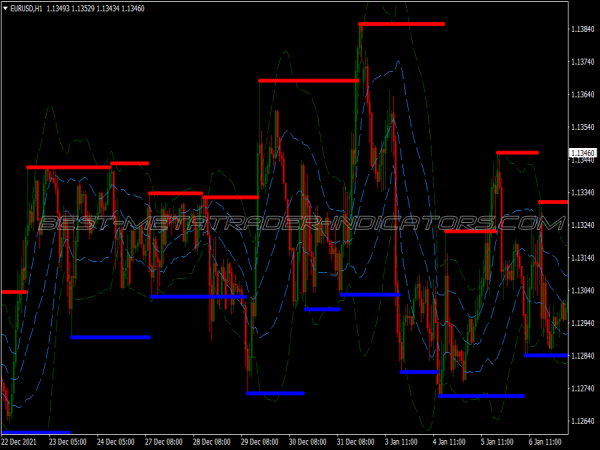Click the 6 Jan 11:00 time label

pyautogui.click(x=545, y=442)
